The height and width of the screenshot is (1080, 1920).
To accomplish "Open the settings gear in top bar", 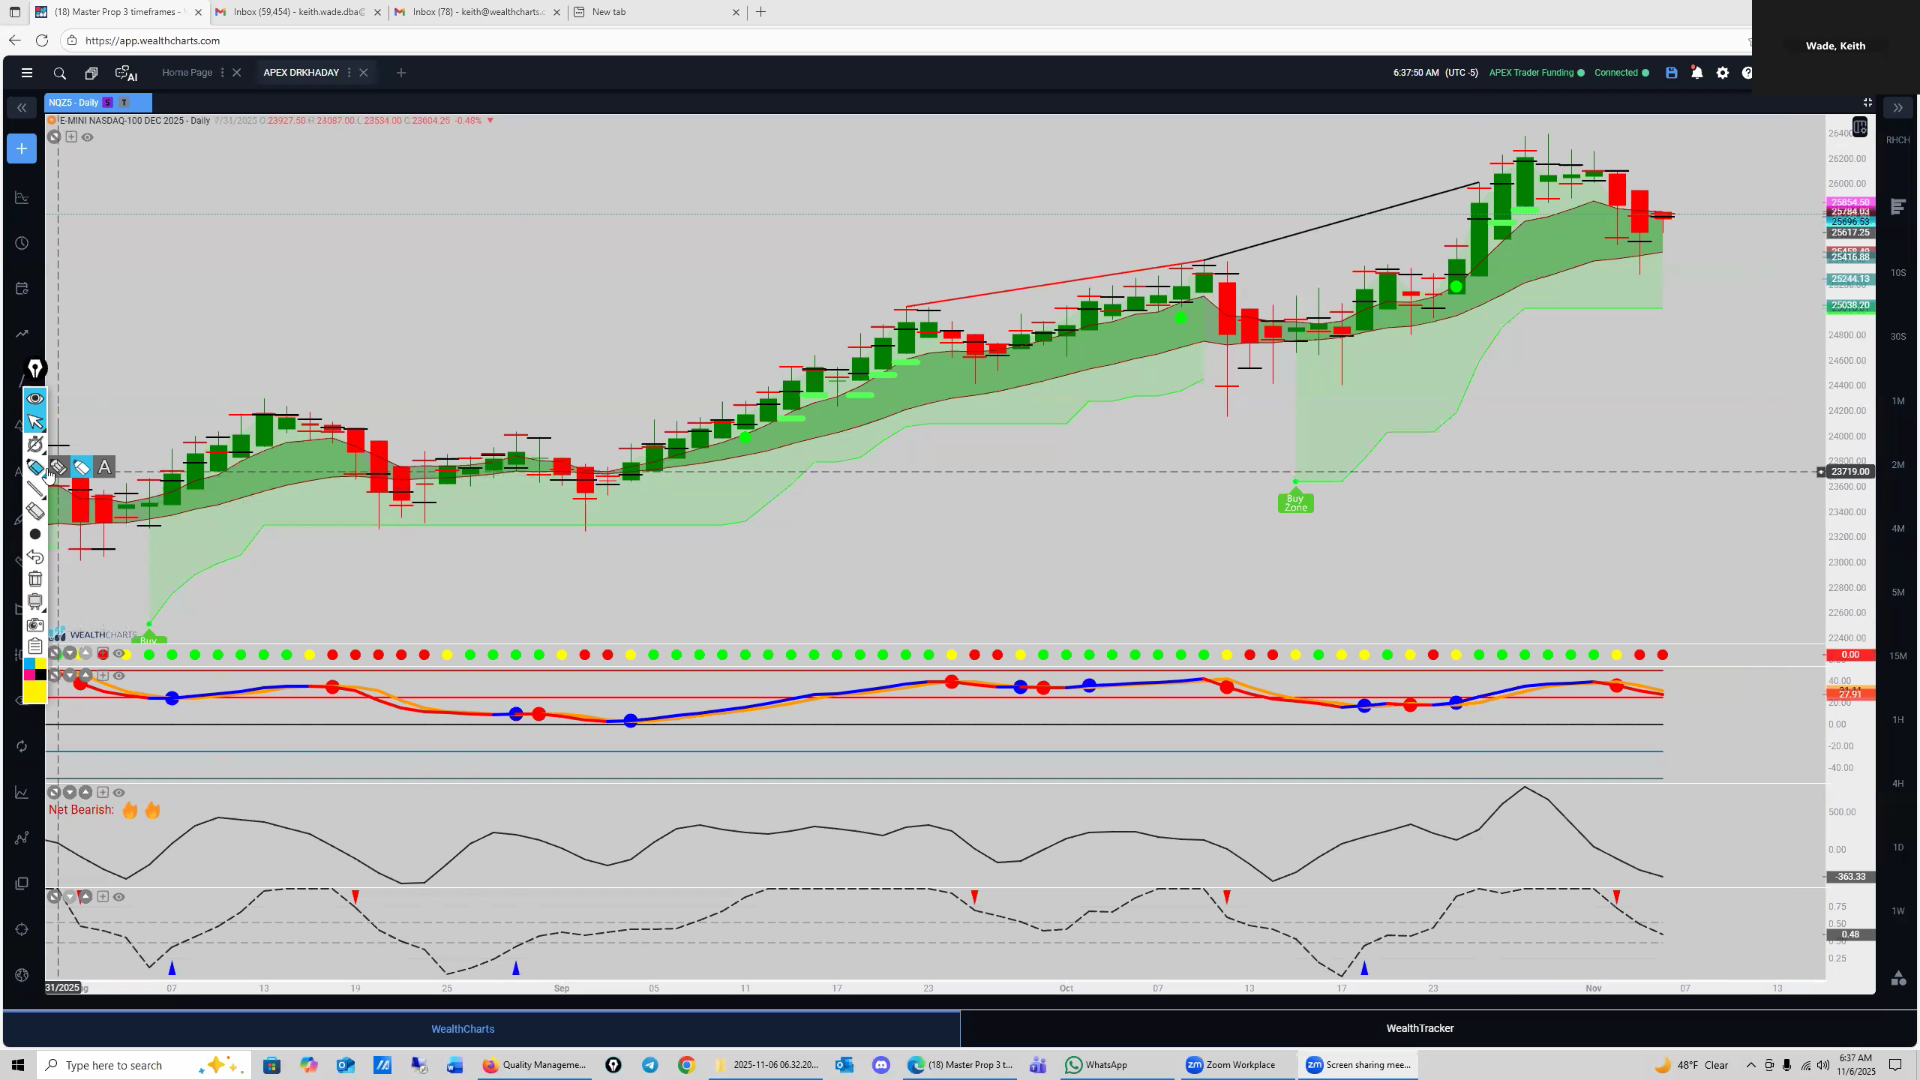I will click(1722, 73).
